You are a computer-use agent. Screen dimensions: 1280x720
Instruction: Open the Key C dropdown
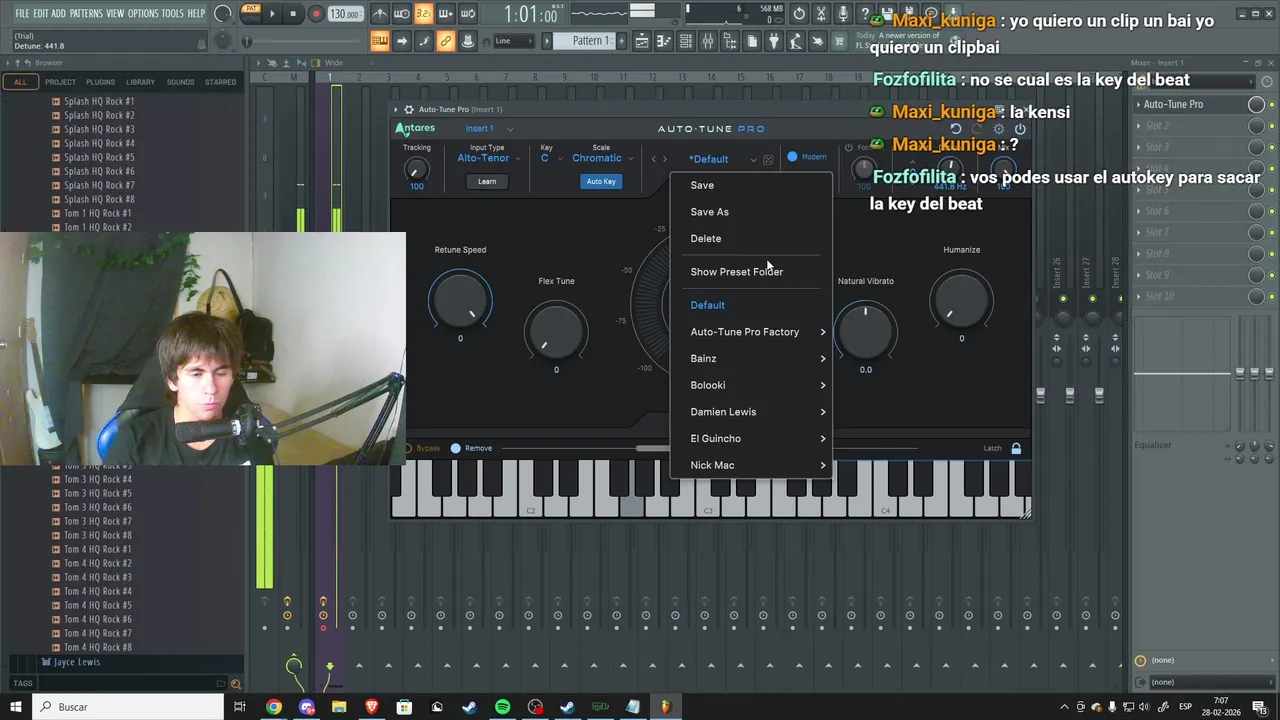tap(551, 158)
